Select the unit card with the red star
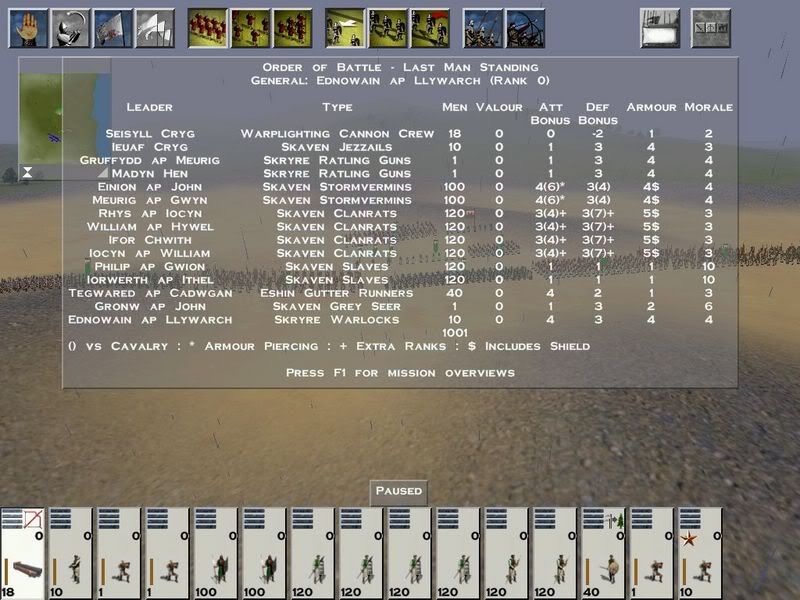 tap(700, 554)
